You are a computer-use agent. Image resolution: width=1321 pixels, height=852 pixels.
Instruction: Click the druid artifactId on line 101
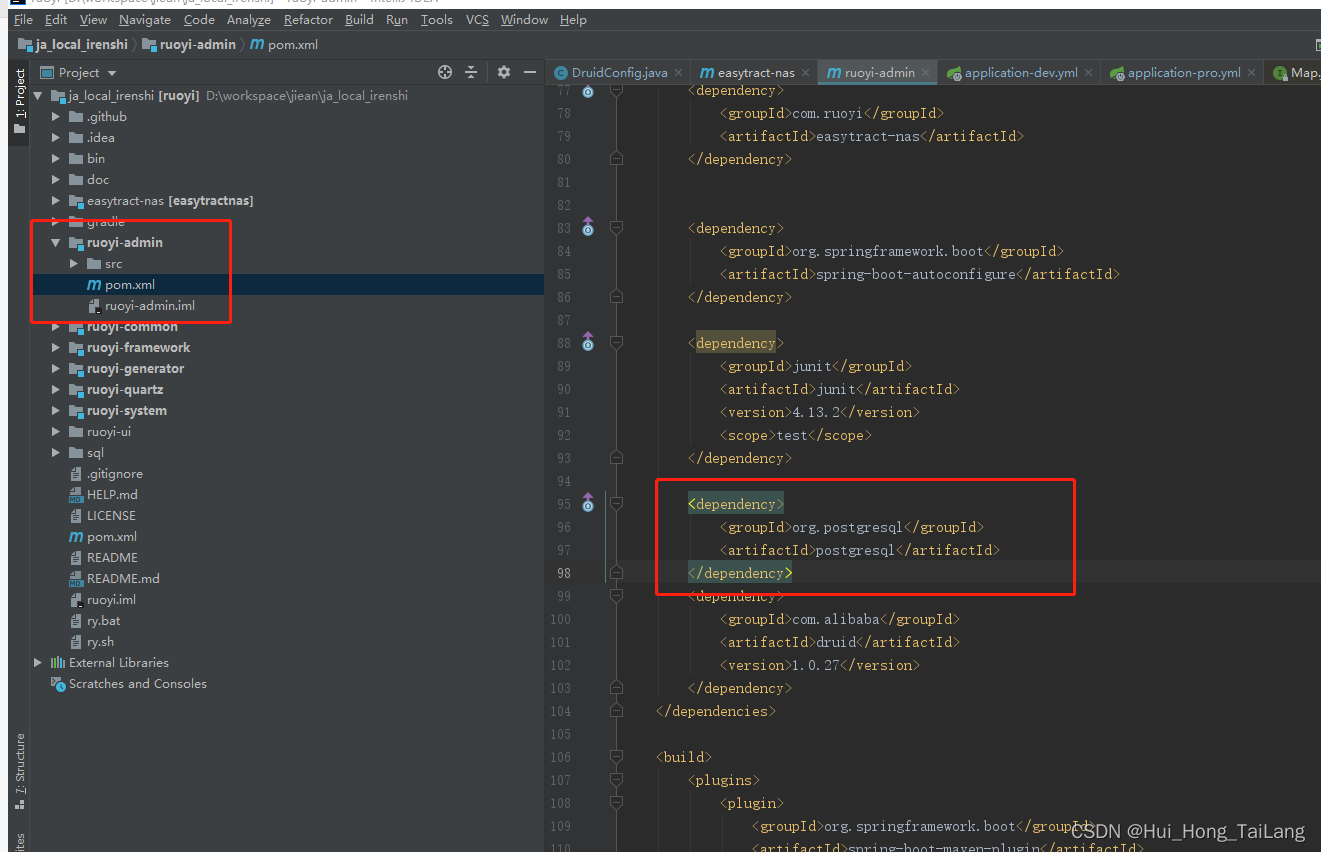[x=835, y=641]
